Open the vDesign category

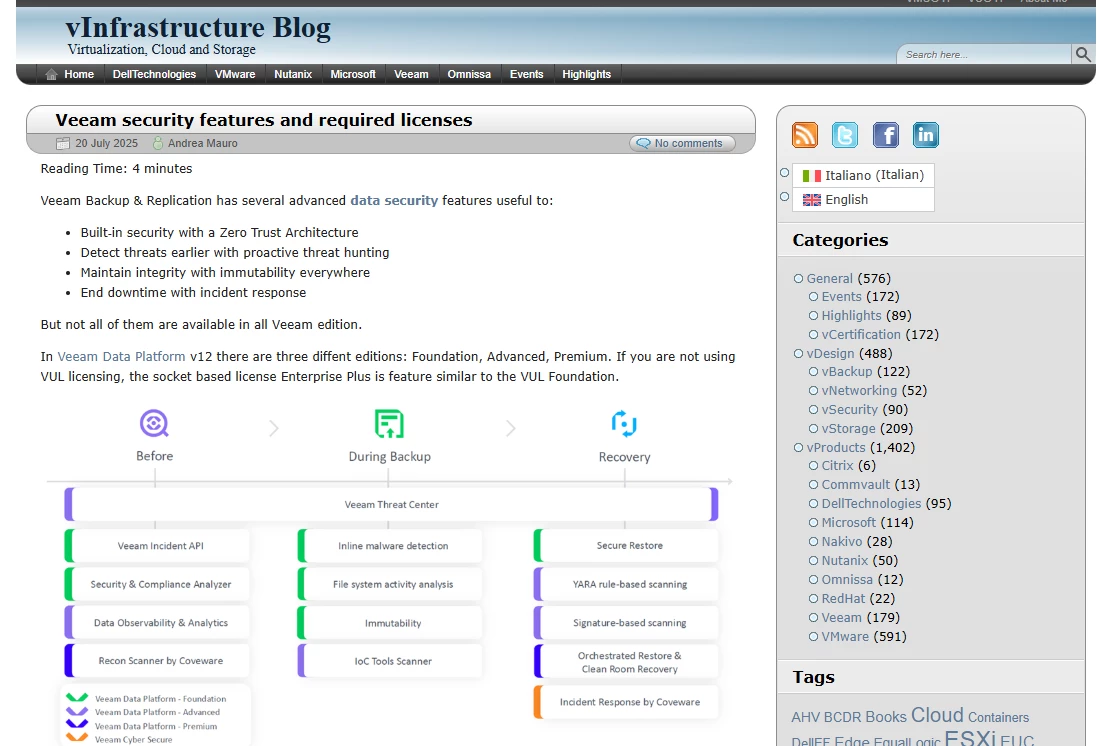830,353
